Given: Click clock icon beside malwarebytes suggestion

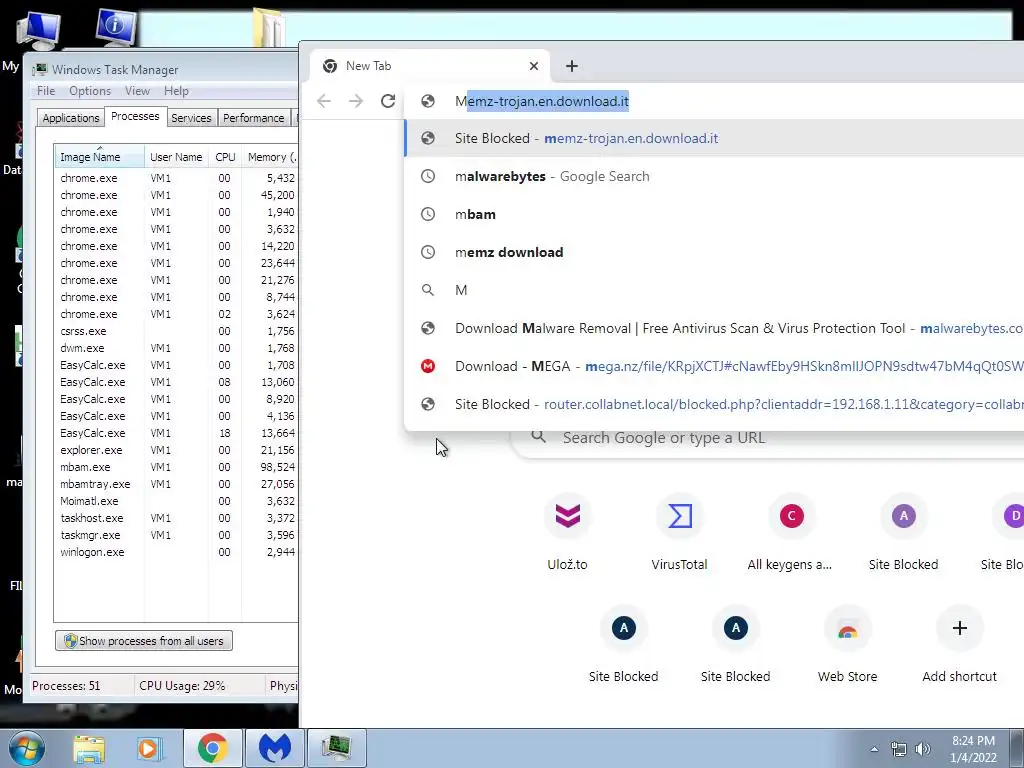Looking at the screenshot, I should 428,176.
